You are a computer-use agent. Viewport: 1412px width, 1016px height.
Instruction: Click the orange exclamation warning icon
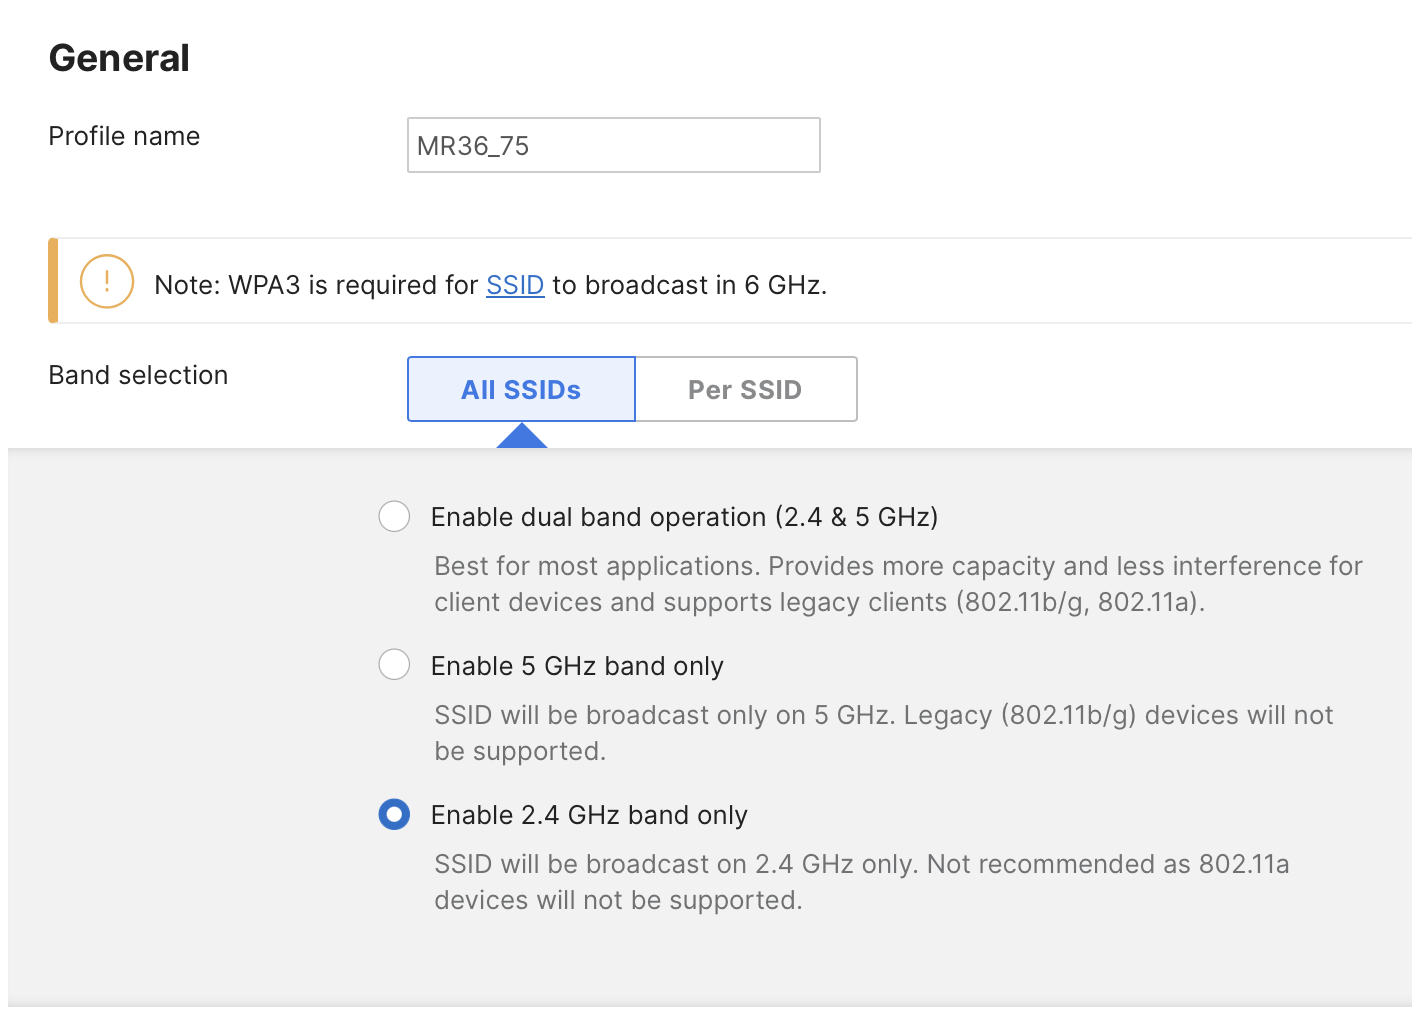click(107, 281)
